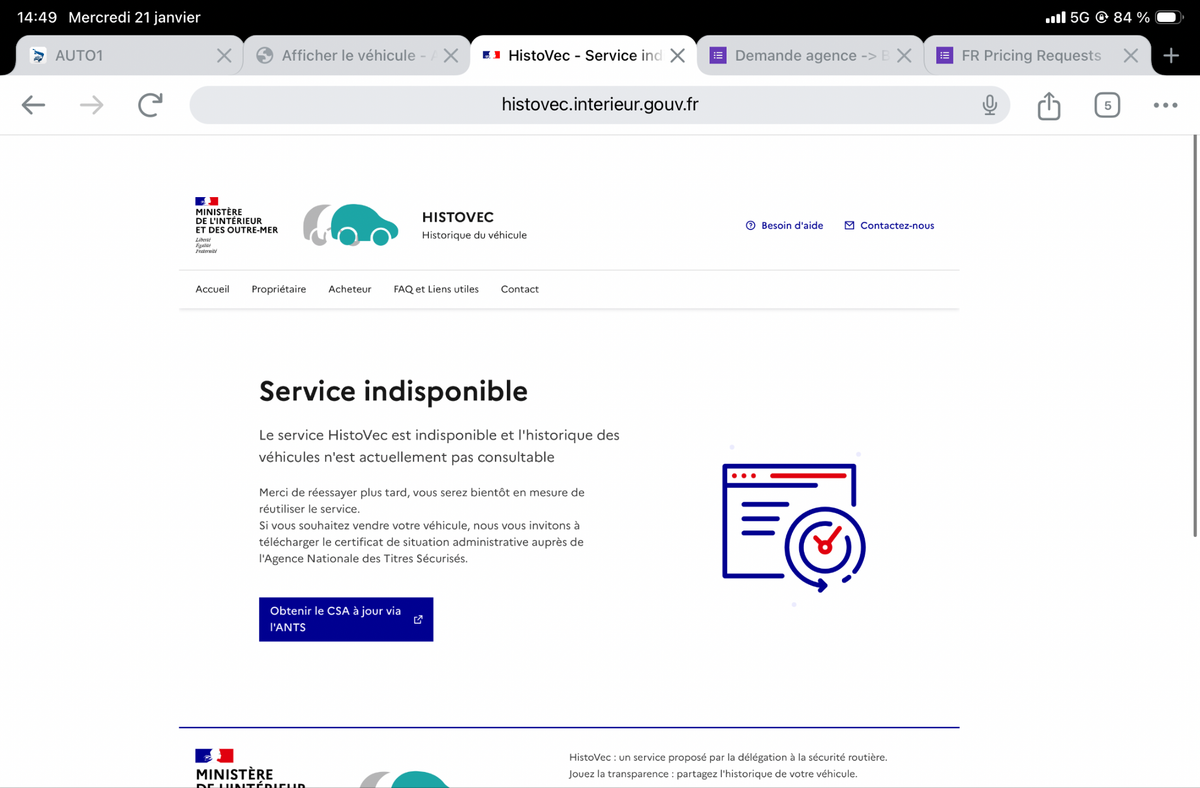Click the Contactez-nous link

tap(889, 226)
